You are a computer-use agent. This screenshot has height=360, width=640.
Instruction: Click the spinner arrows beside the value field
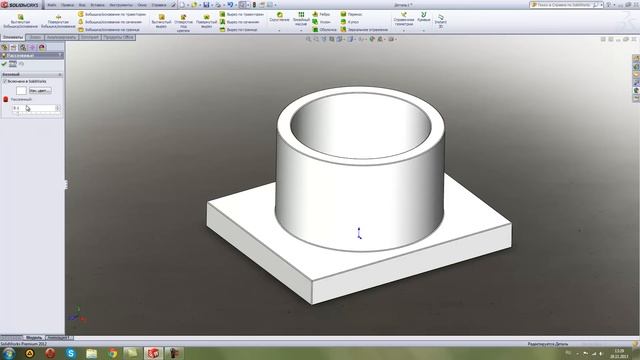(57, 108)
